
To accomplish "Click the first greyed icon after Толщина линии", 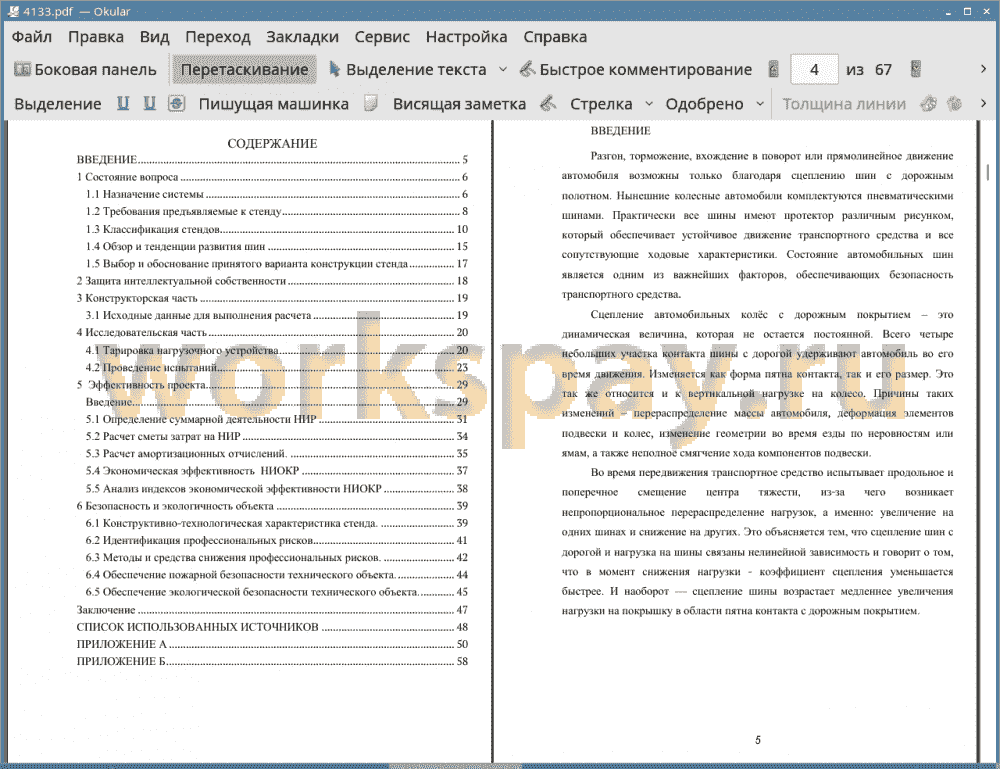I will click(x=929, y=104).
